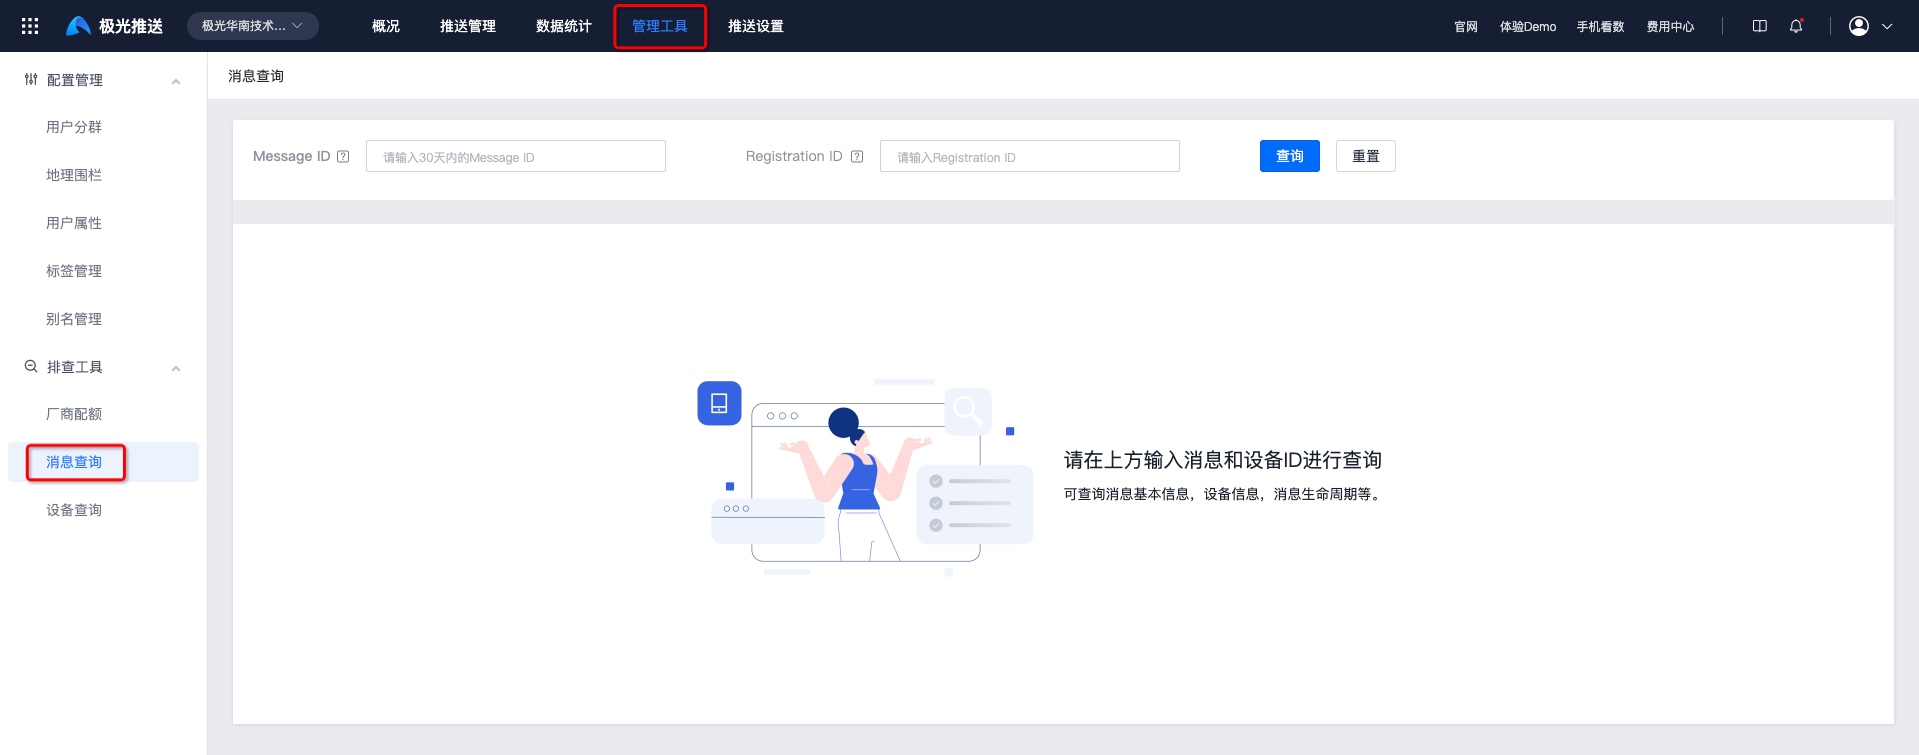Open the 推送管理 tab
Image resolution: width=1919 pixels, height=755 pixels.
tap(468, 26)
